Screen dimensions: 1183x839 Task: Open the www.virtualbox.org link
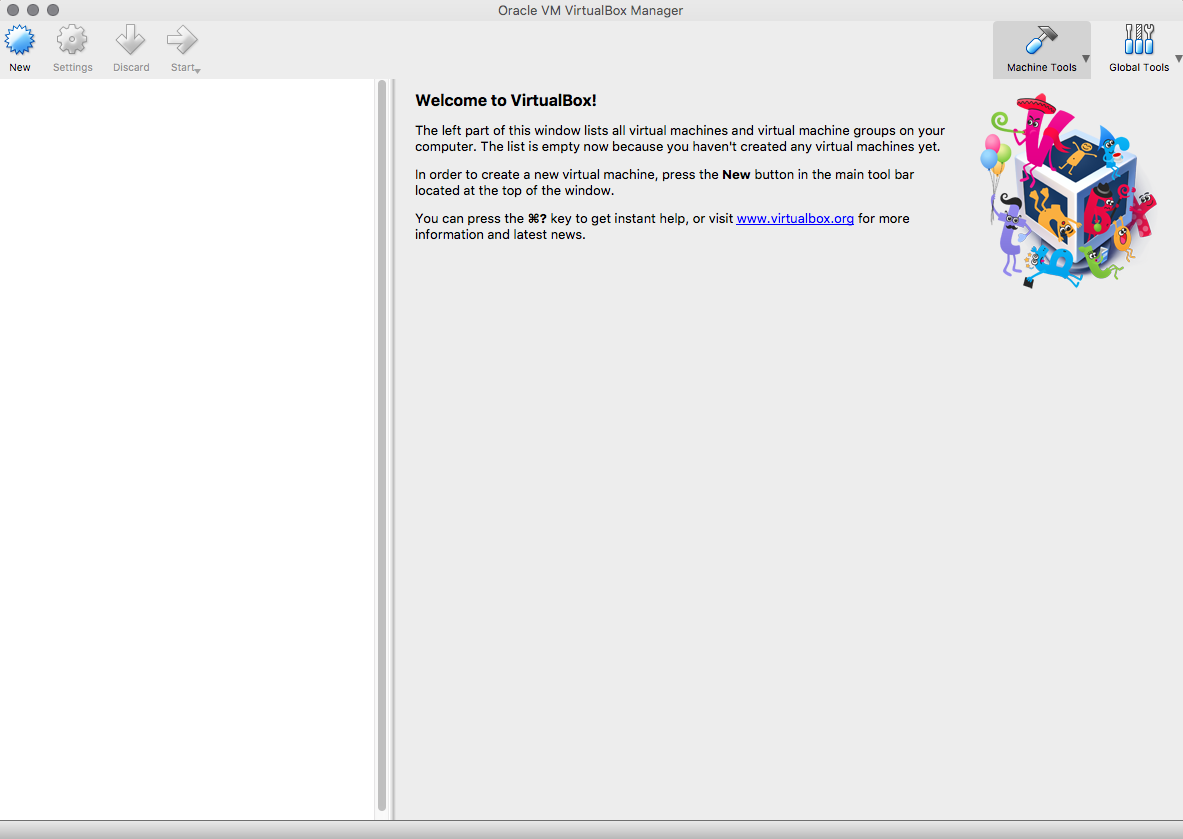(795, 218)
